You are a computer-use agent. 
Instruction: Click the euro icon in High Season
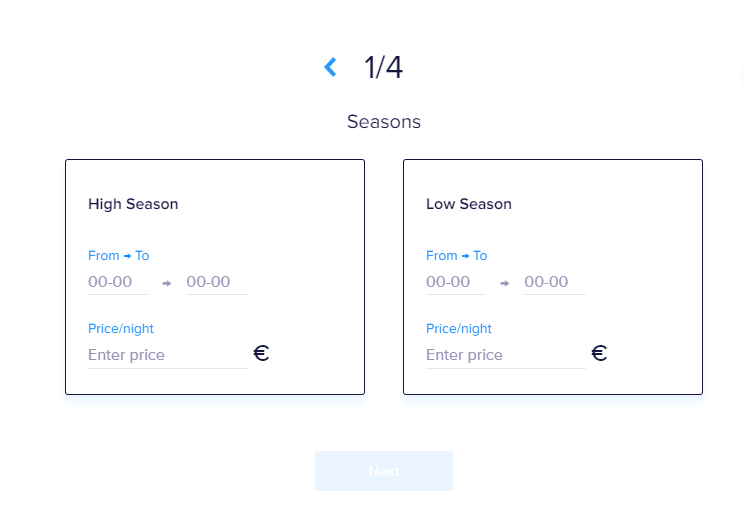coord(261,353)
